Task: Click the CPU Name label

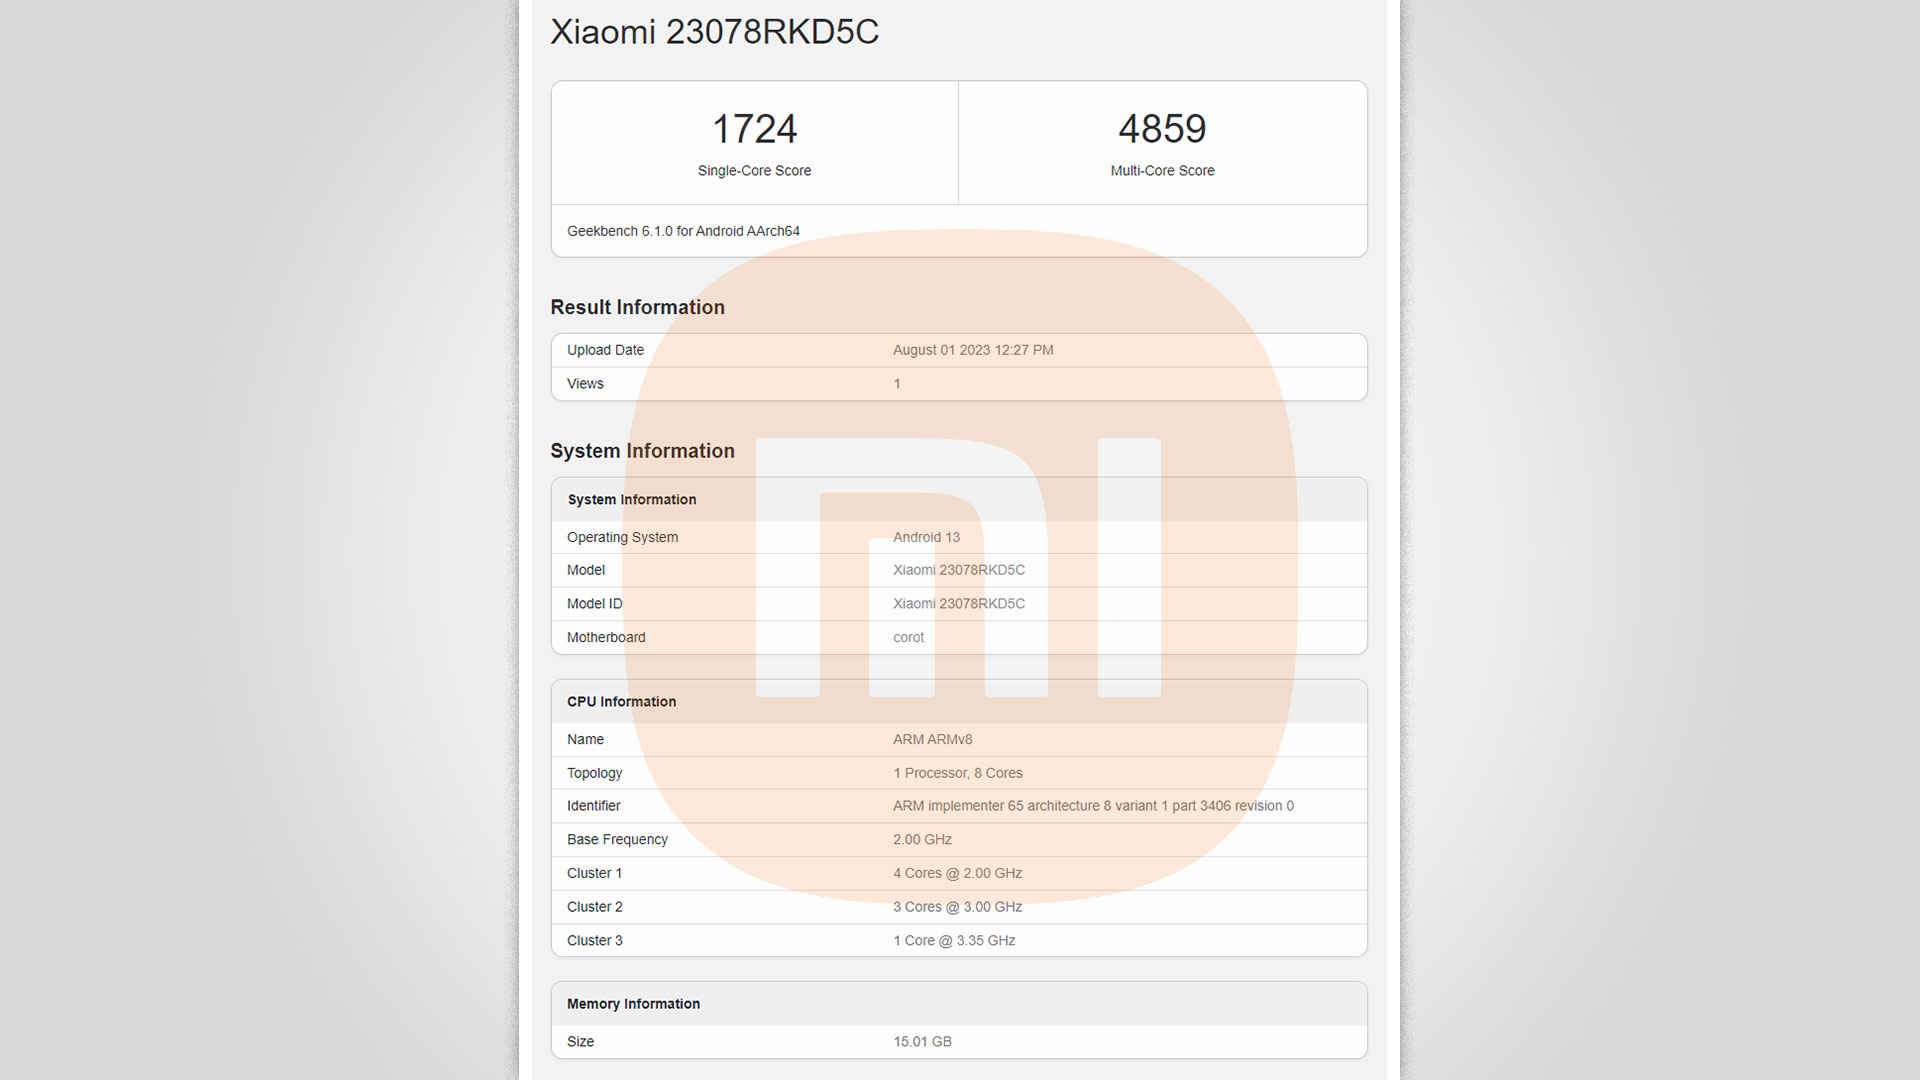Action: [x=585, y=740]
